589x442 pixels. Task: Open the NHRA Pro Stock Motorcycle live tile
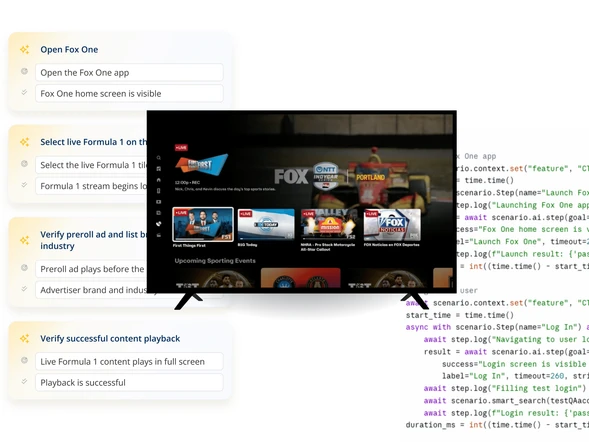pyautogui.click(x=329, y=225)
